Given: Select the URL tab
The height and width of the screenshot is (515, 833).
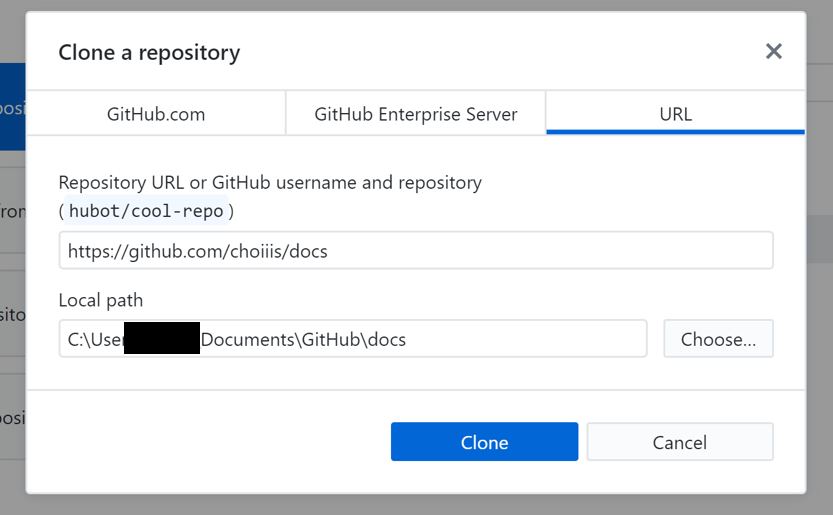Looking at the screenshot, I should click(675, 114).
